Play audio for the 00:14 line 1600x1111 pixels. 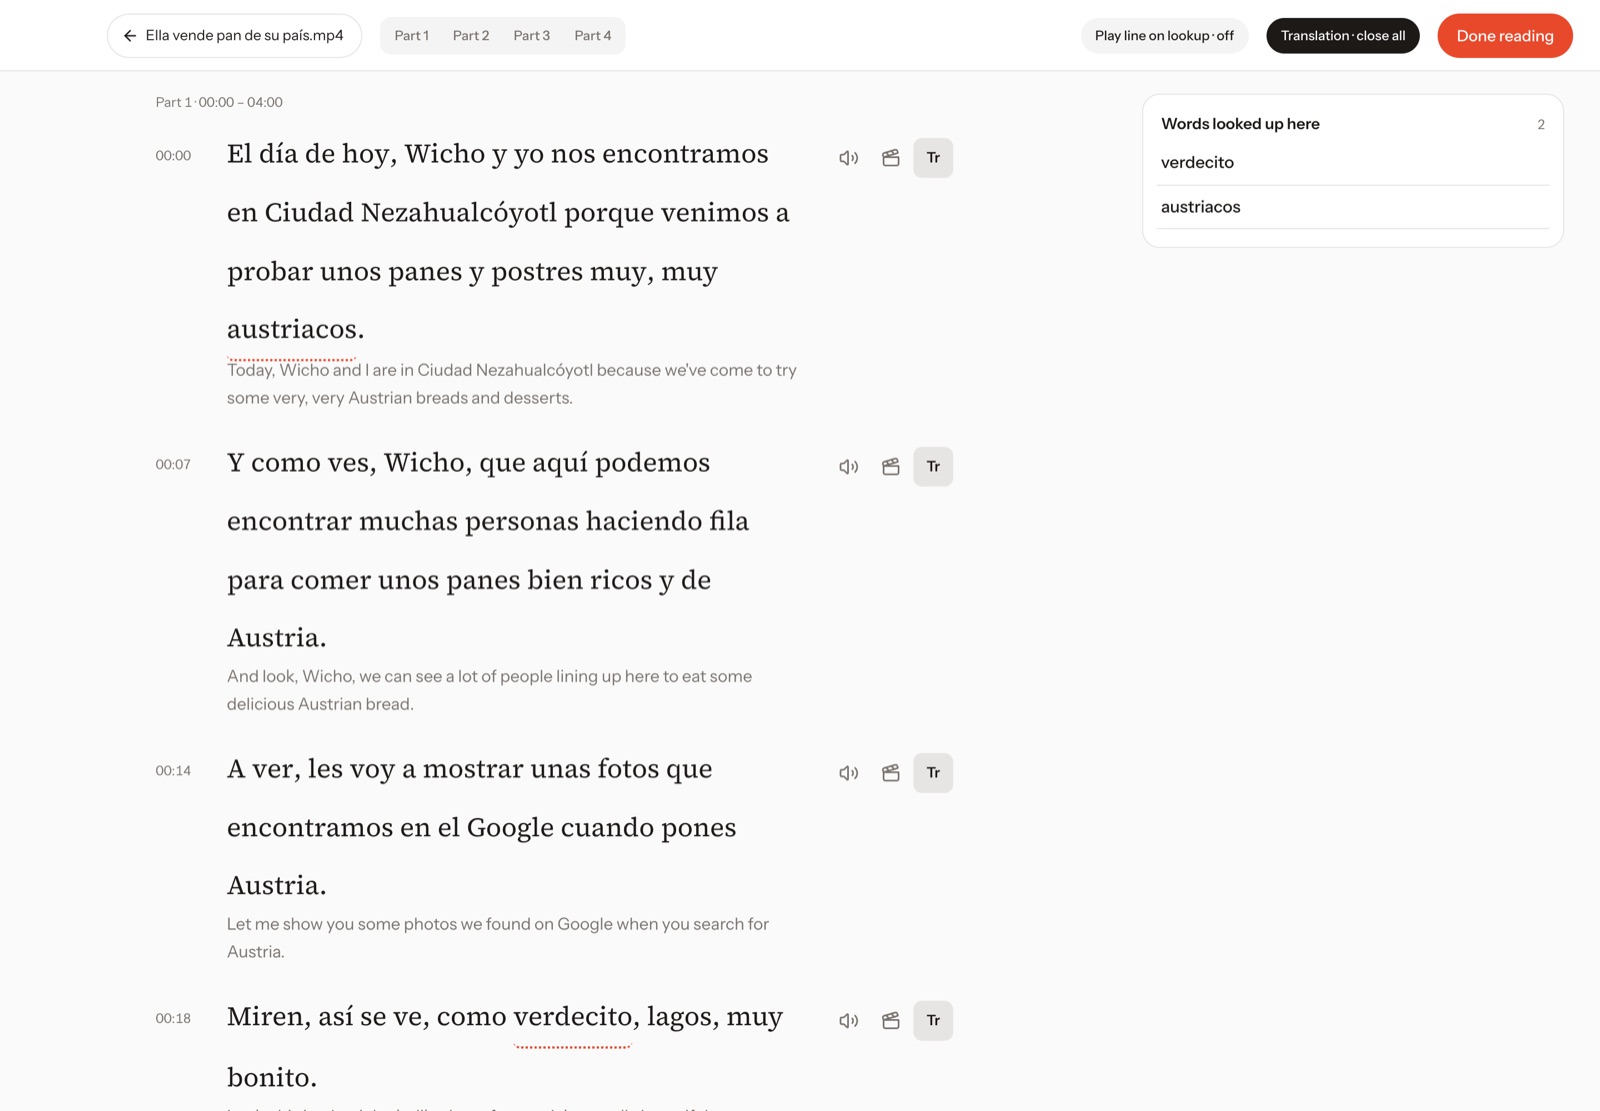click(848, 773)
